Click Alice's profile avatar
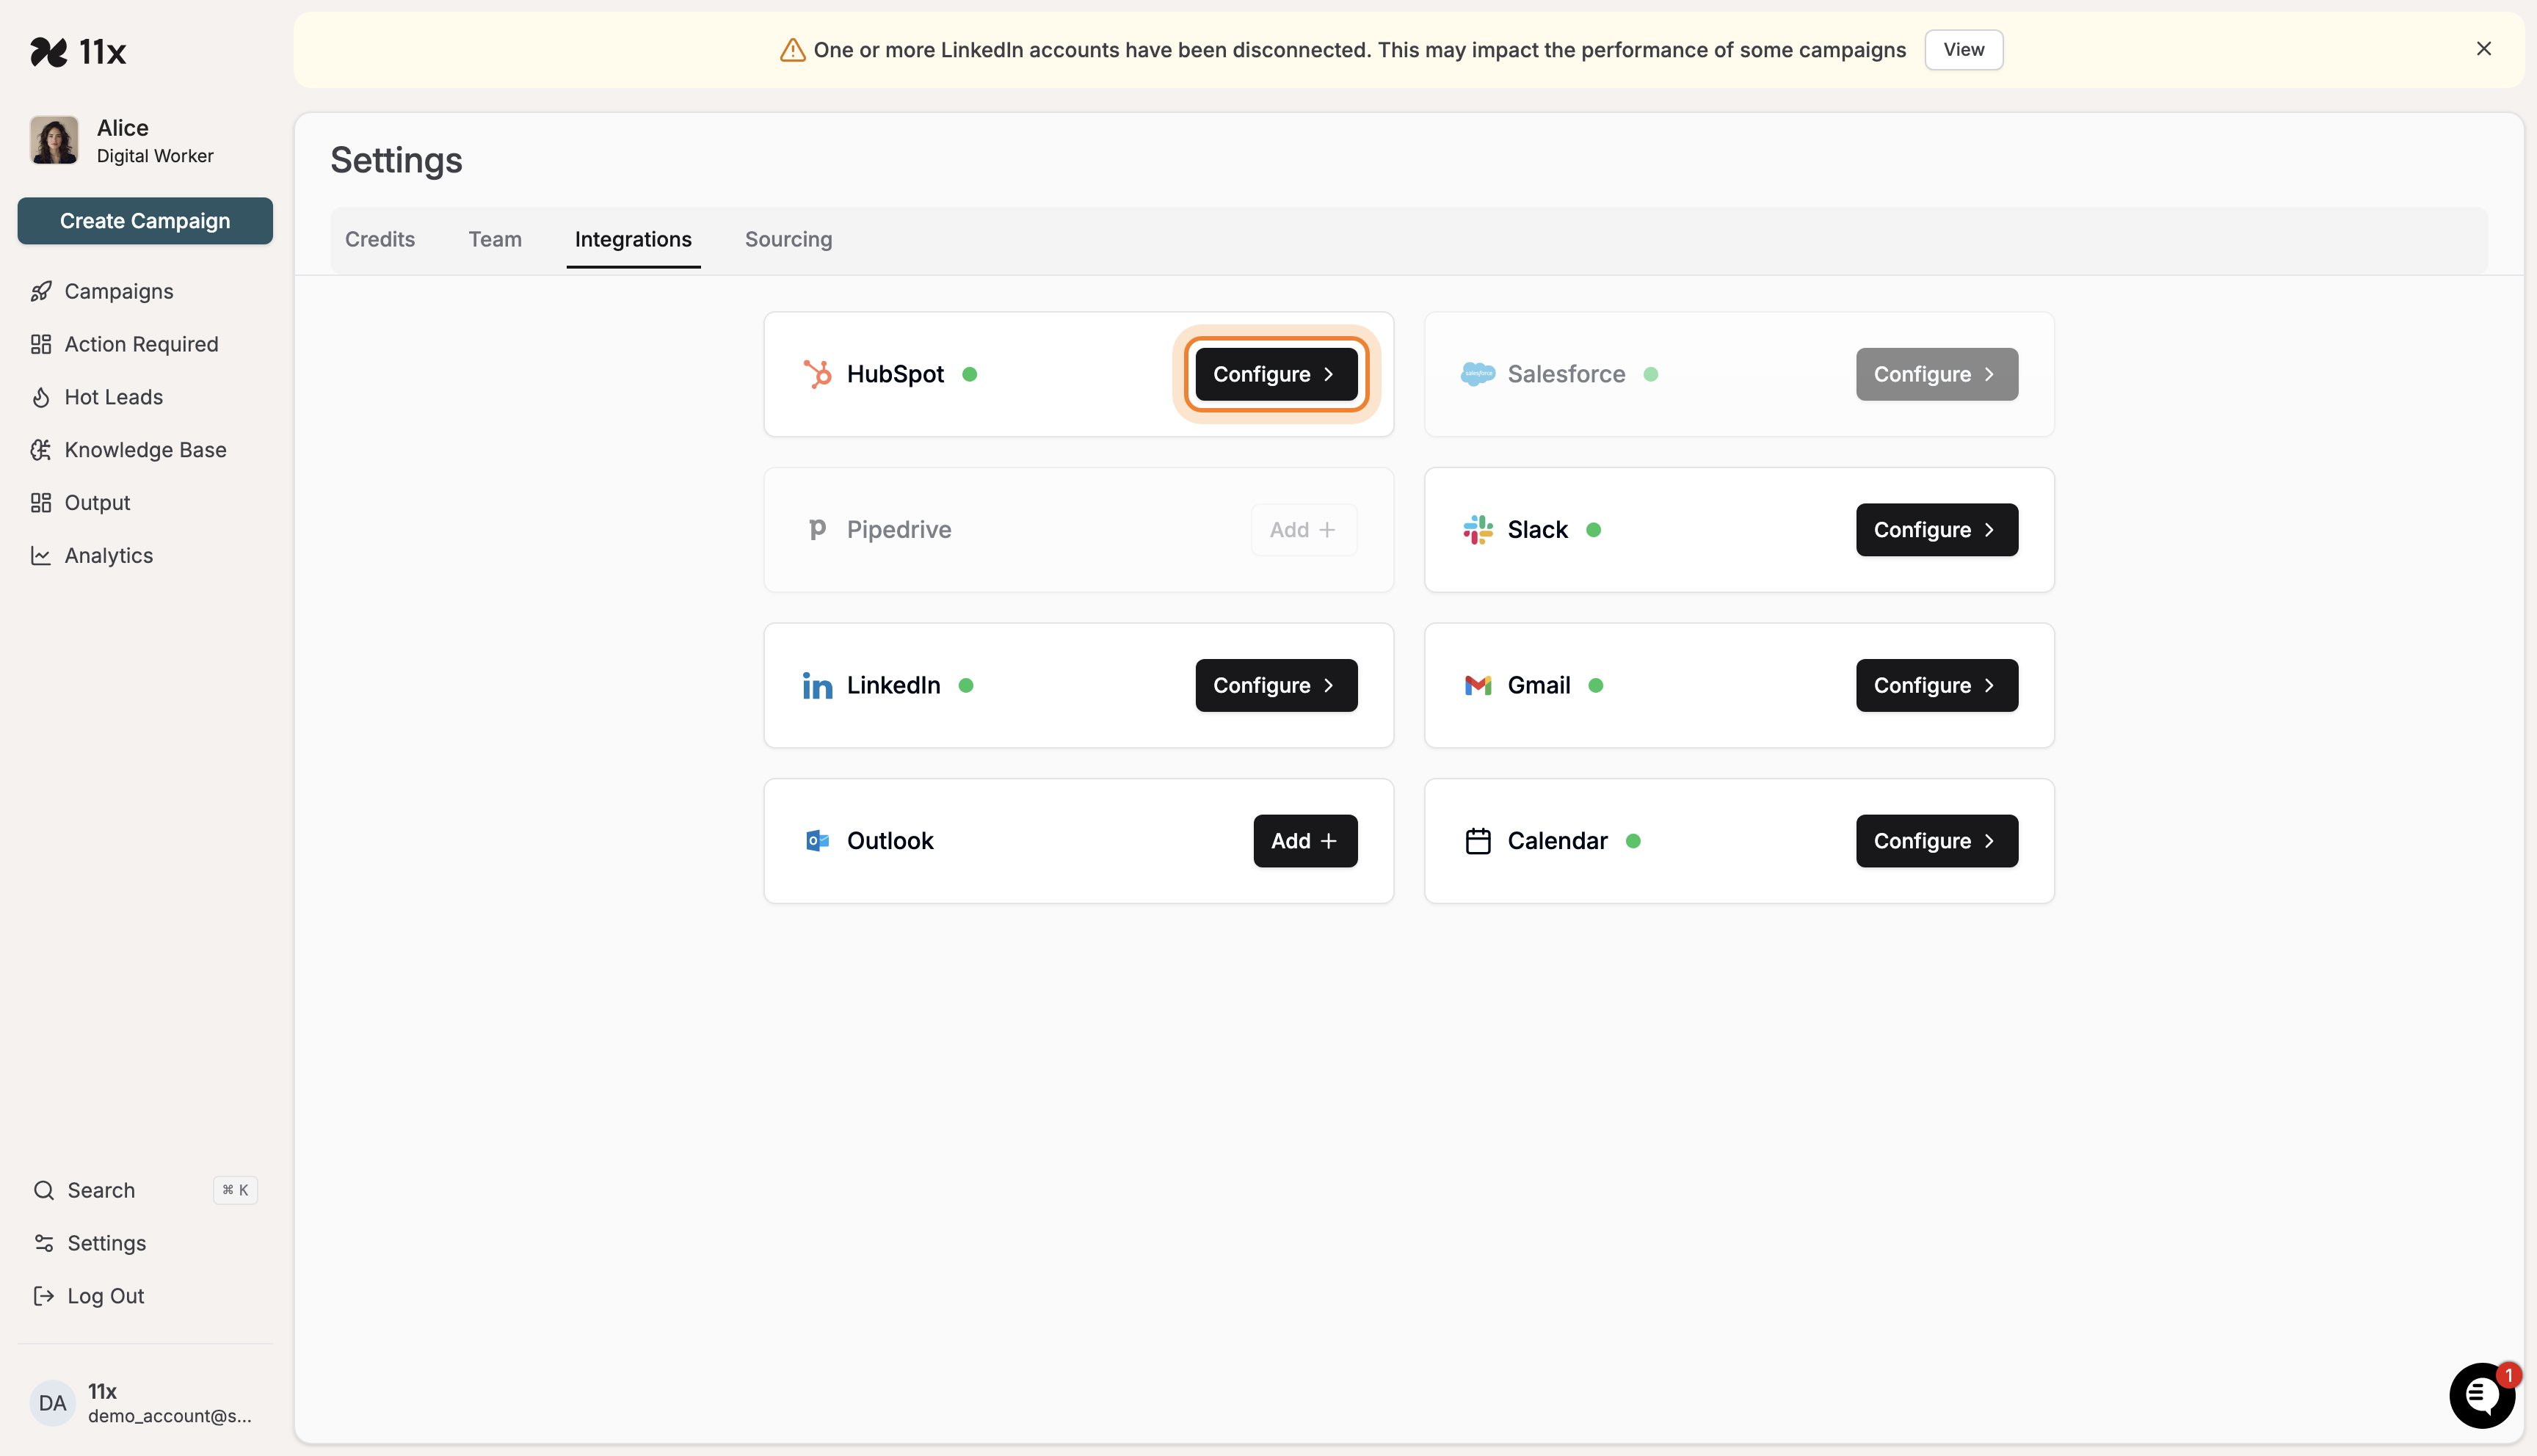2537x1456 pixels. click(53, 140)
